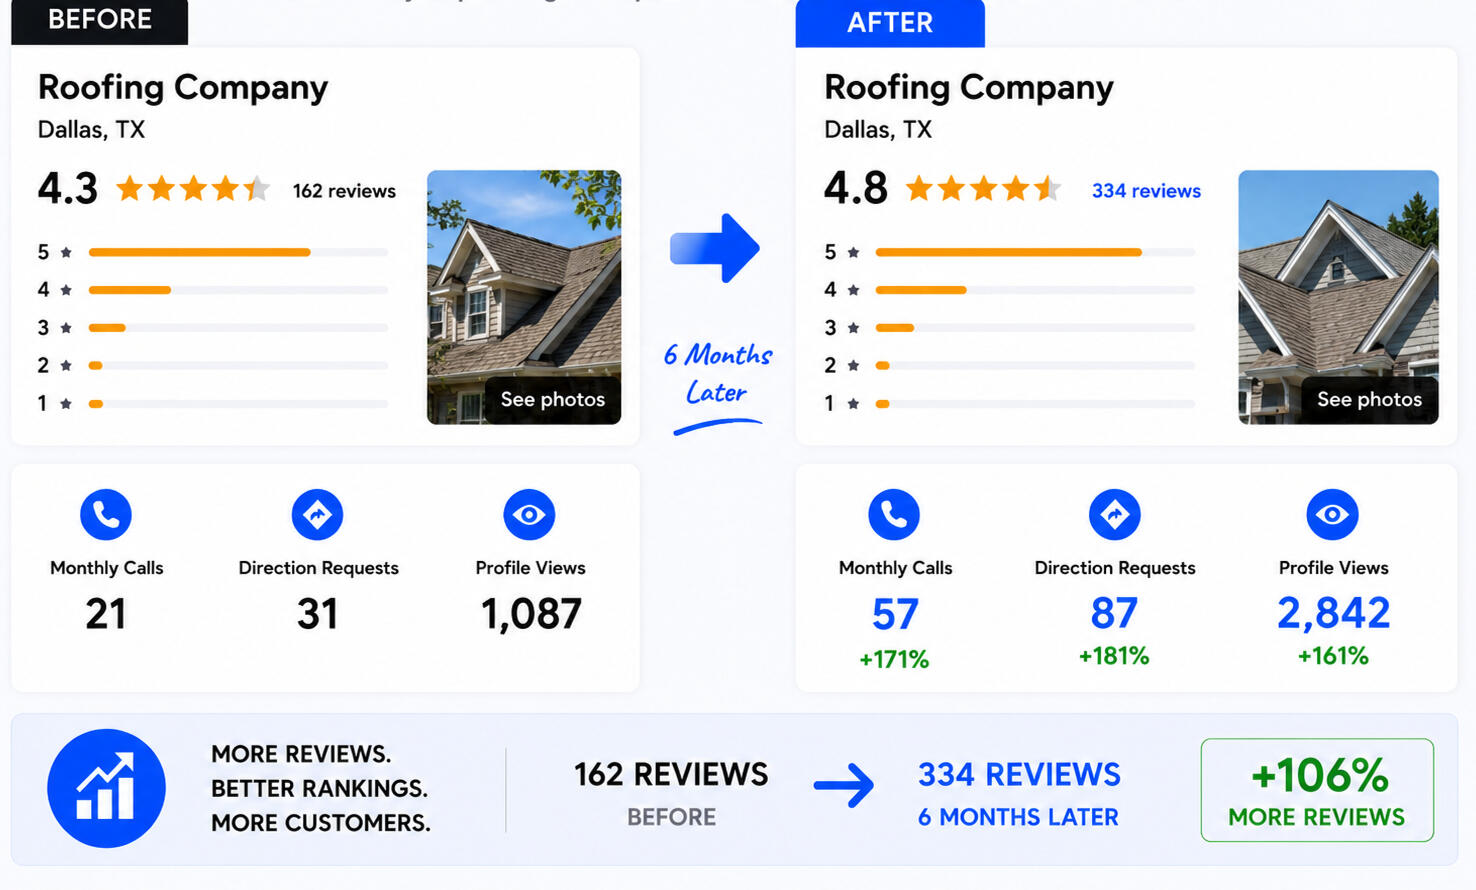Click See photos on the After house image

tap(1369, 399)
